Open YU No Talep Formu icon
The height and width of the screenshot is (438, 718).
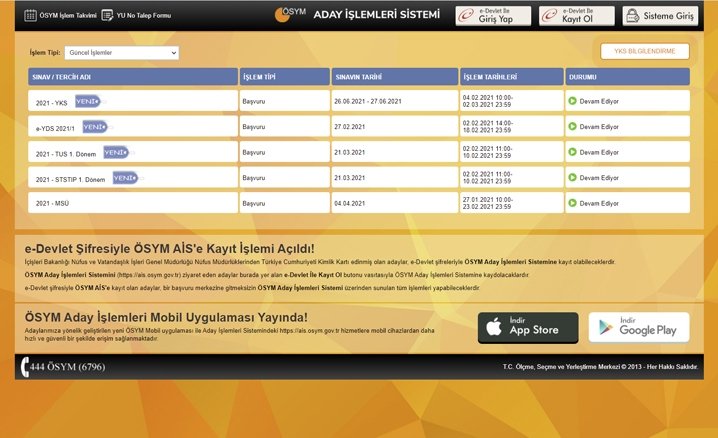tap(107, 16)
